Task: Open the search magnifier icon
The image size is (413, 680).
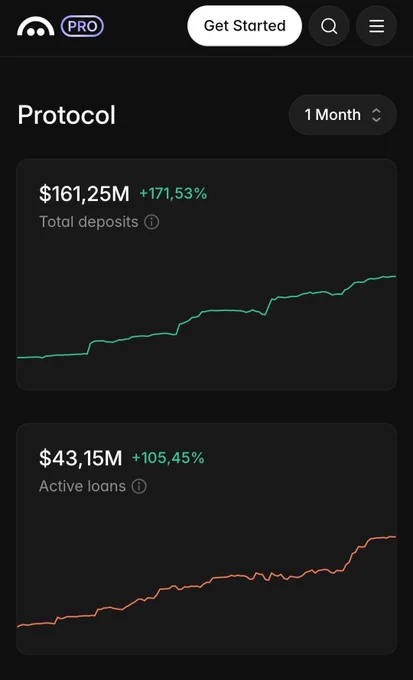Action: click(x=329, y=26)
